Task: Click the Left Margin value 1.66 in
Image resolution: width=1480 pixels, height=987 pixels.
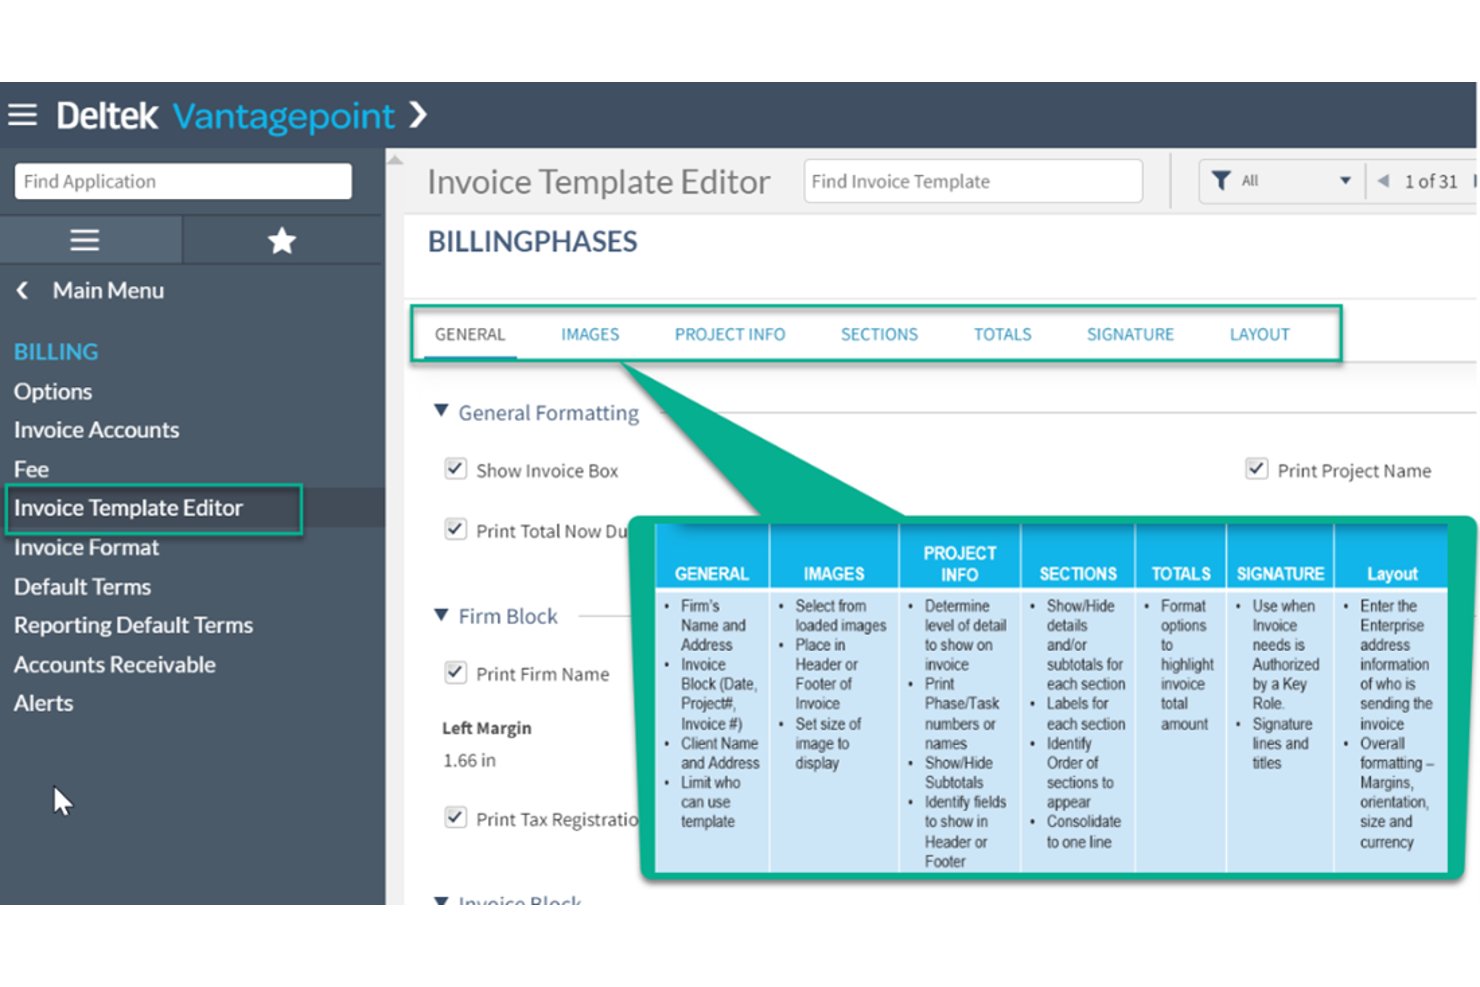Action: 469,760
